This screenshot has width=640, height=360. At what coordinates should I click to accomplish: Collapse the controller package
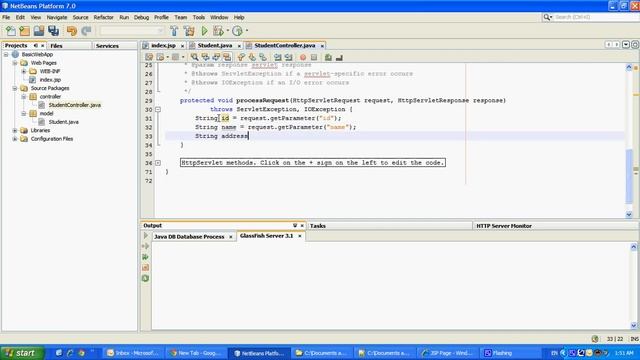coord(24,97)
